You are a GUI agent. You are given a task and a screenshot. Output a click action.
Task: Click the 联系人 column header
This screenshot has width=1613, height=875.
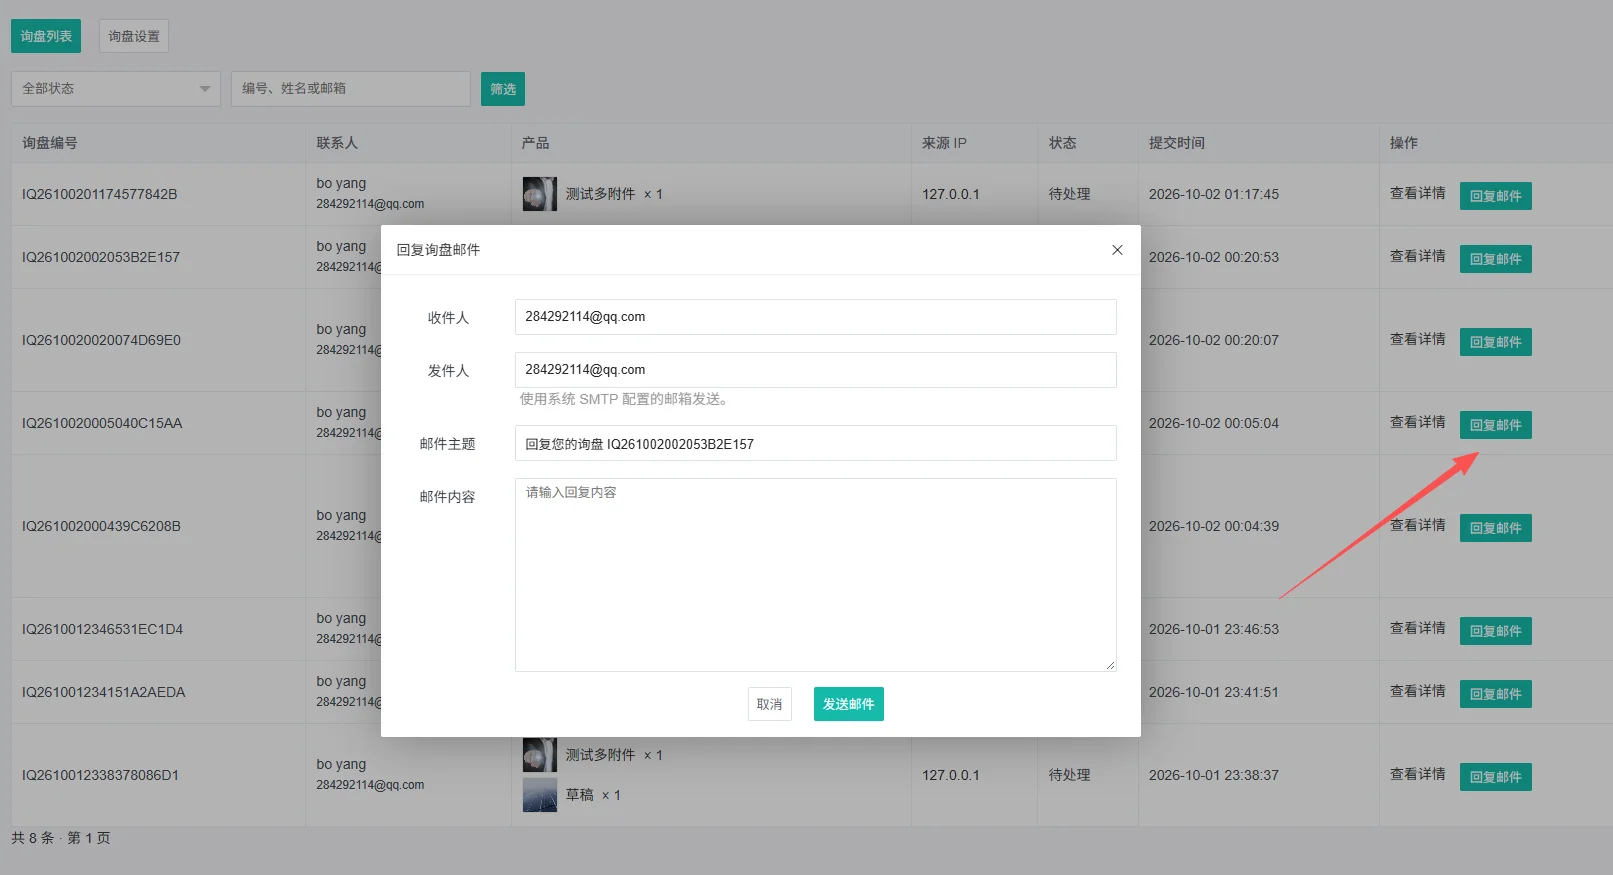pyautogui.click(x=337, y=143)
